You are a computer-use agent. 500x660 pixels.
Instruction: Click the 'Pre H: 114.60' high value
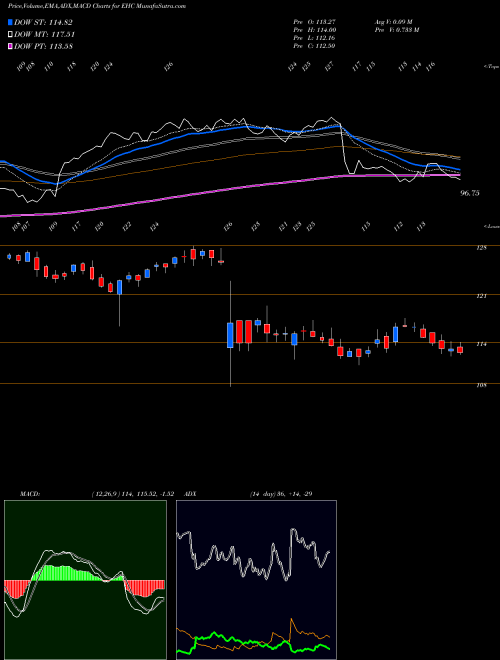point(314,30)
